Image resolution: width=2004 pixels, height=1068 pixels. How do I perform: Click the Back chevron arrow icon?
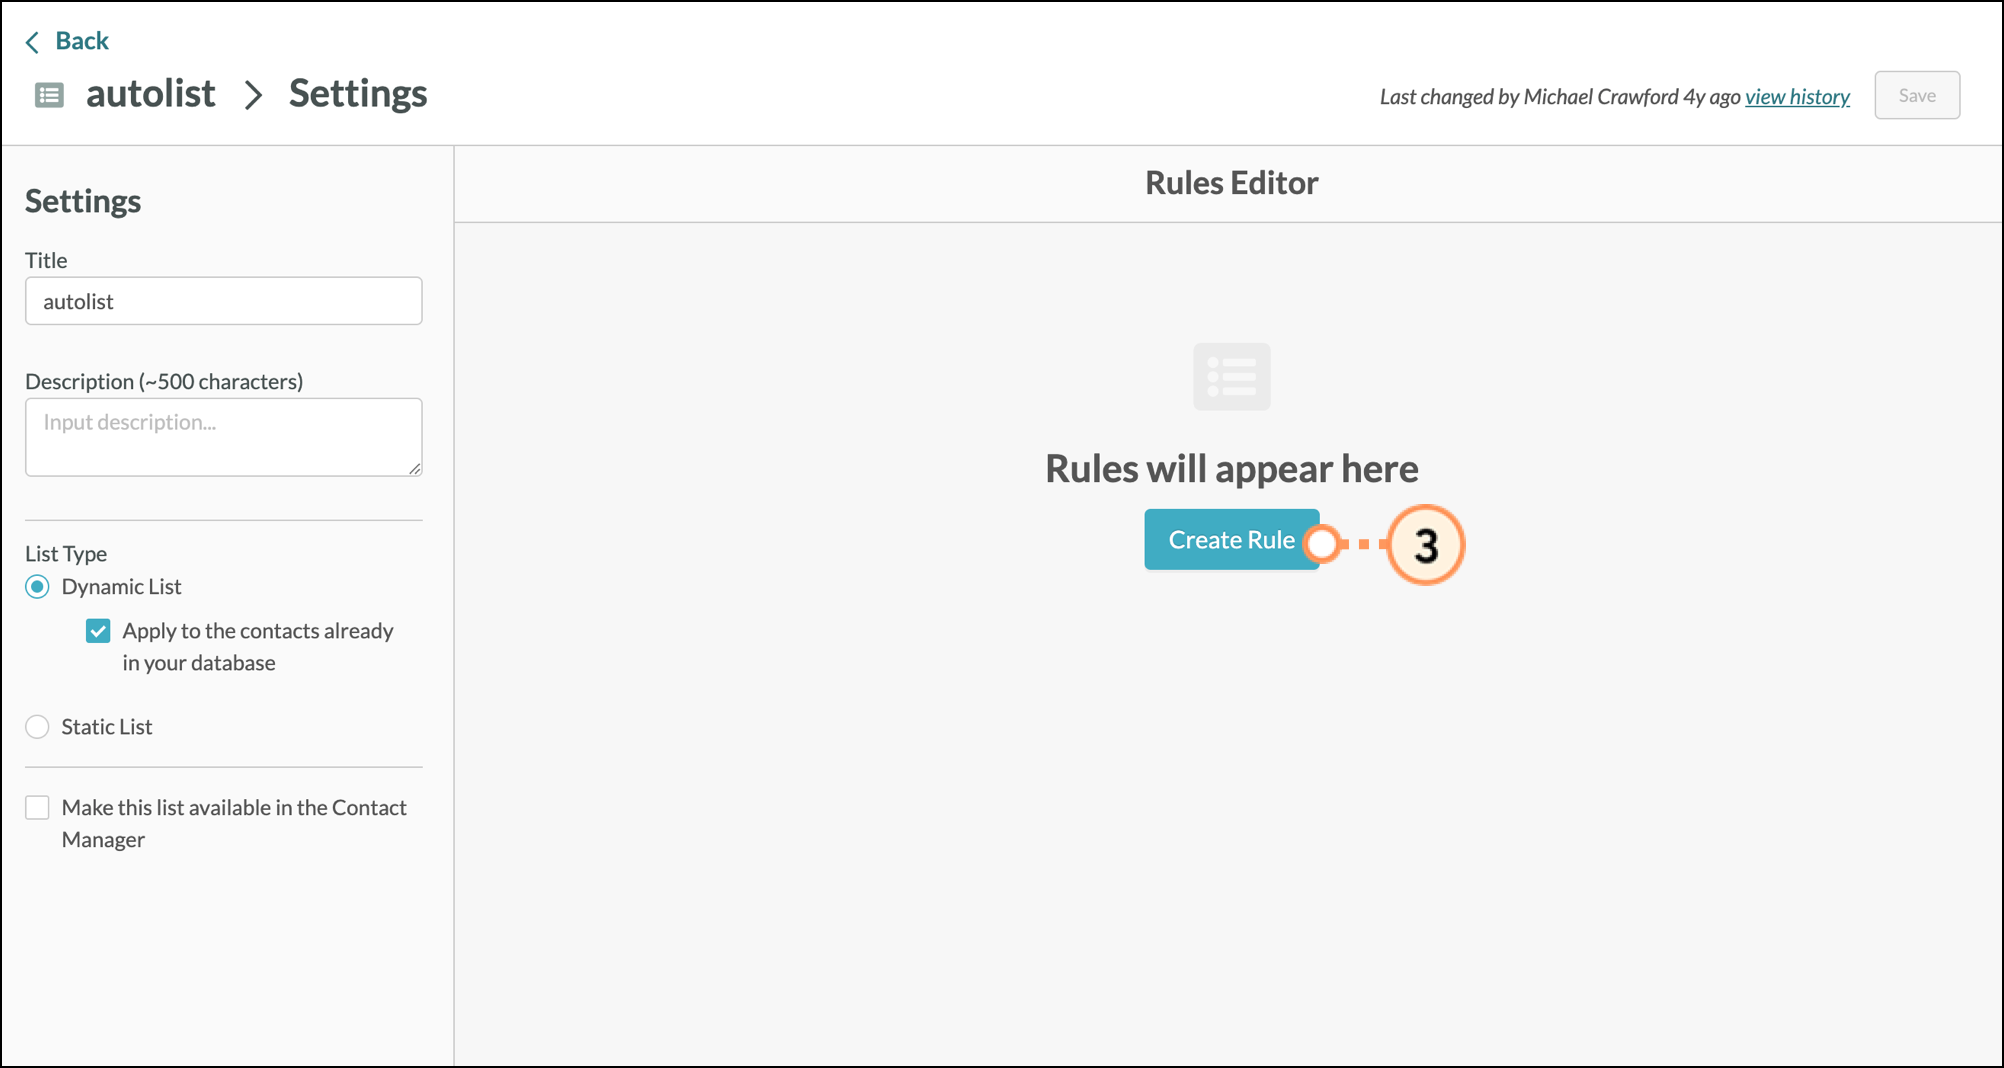[32, 41]
